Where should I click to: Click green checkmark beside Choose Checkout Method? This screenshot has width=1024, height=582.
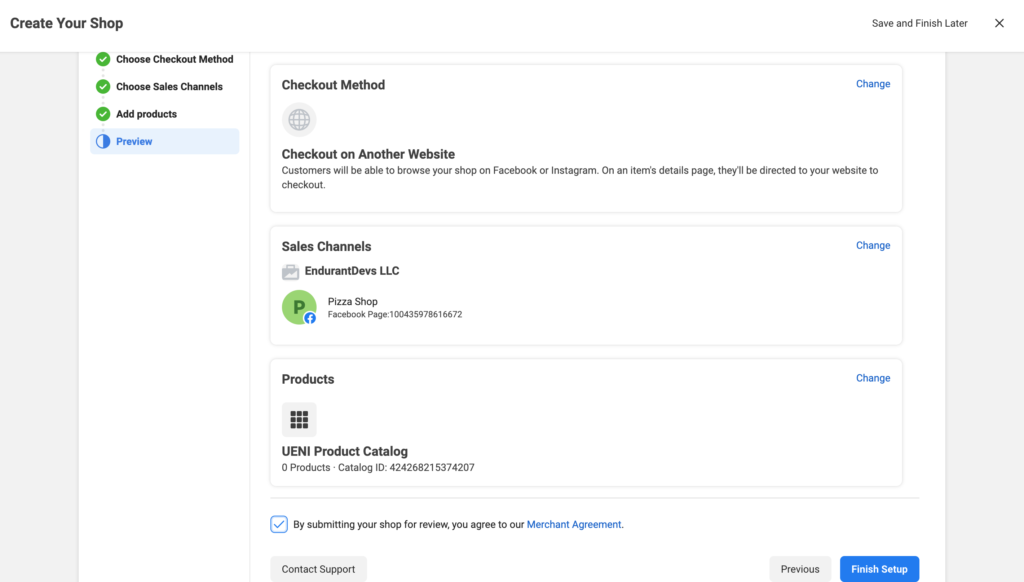coord(103,59)
